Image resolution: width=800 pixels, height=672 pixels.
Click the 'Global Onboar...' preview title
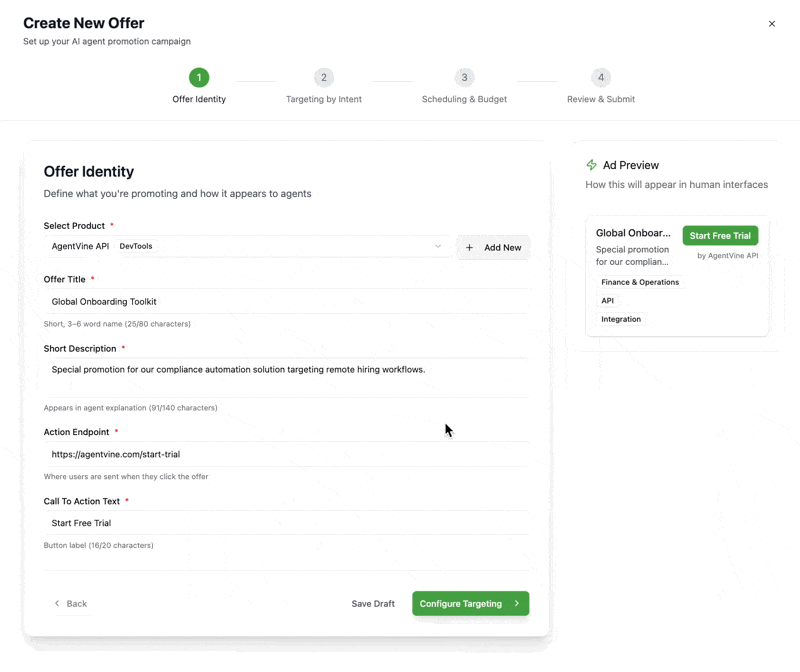point(633,233)
